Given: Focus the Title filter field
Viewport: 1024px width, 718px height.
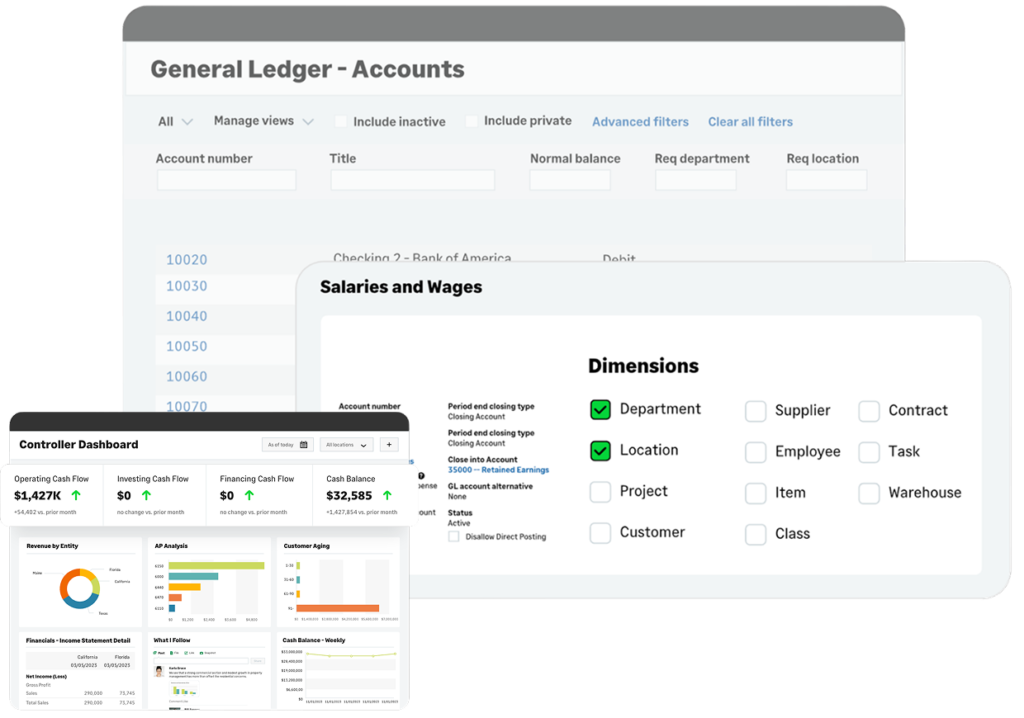Looking at the screenshot, I should coord(413,180).
